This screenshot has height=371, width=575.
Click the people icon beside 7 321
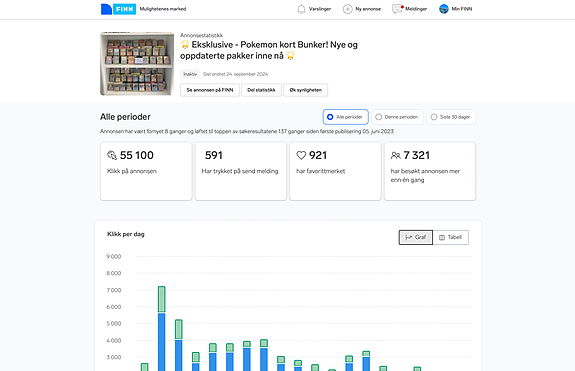396,155
